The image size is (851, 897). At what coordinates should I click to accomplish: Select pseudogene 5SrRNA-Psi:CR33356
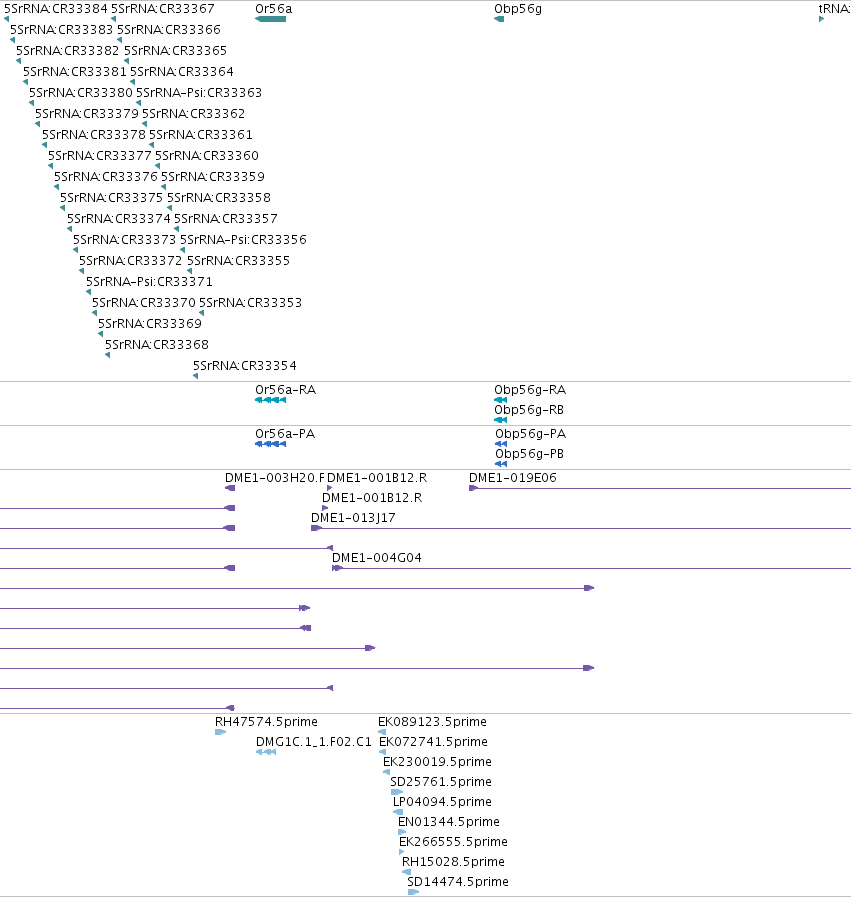pyautogui.click(x=244, y=240)
